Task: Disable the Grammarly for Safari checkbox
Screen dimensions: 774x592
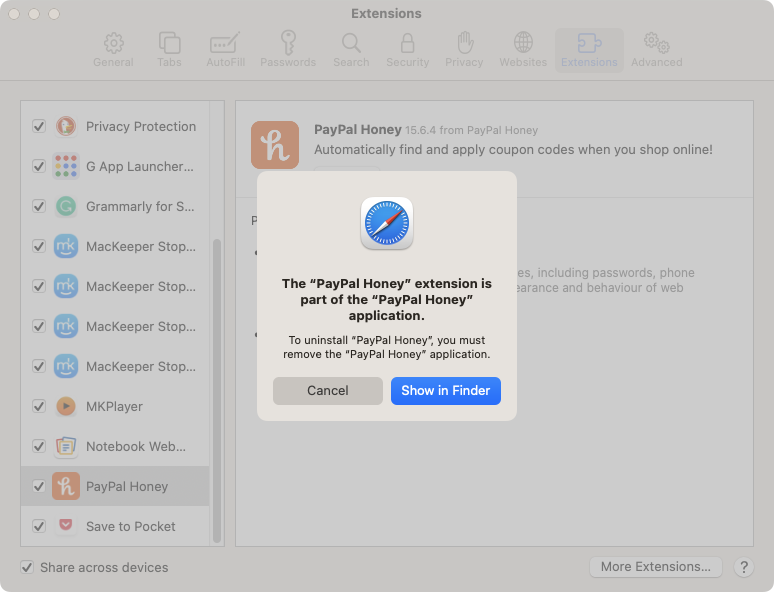Action: coord(39,206)
